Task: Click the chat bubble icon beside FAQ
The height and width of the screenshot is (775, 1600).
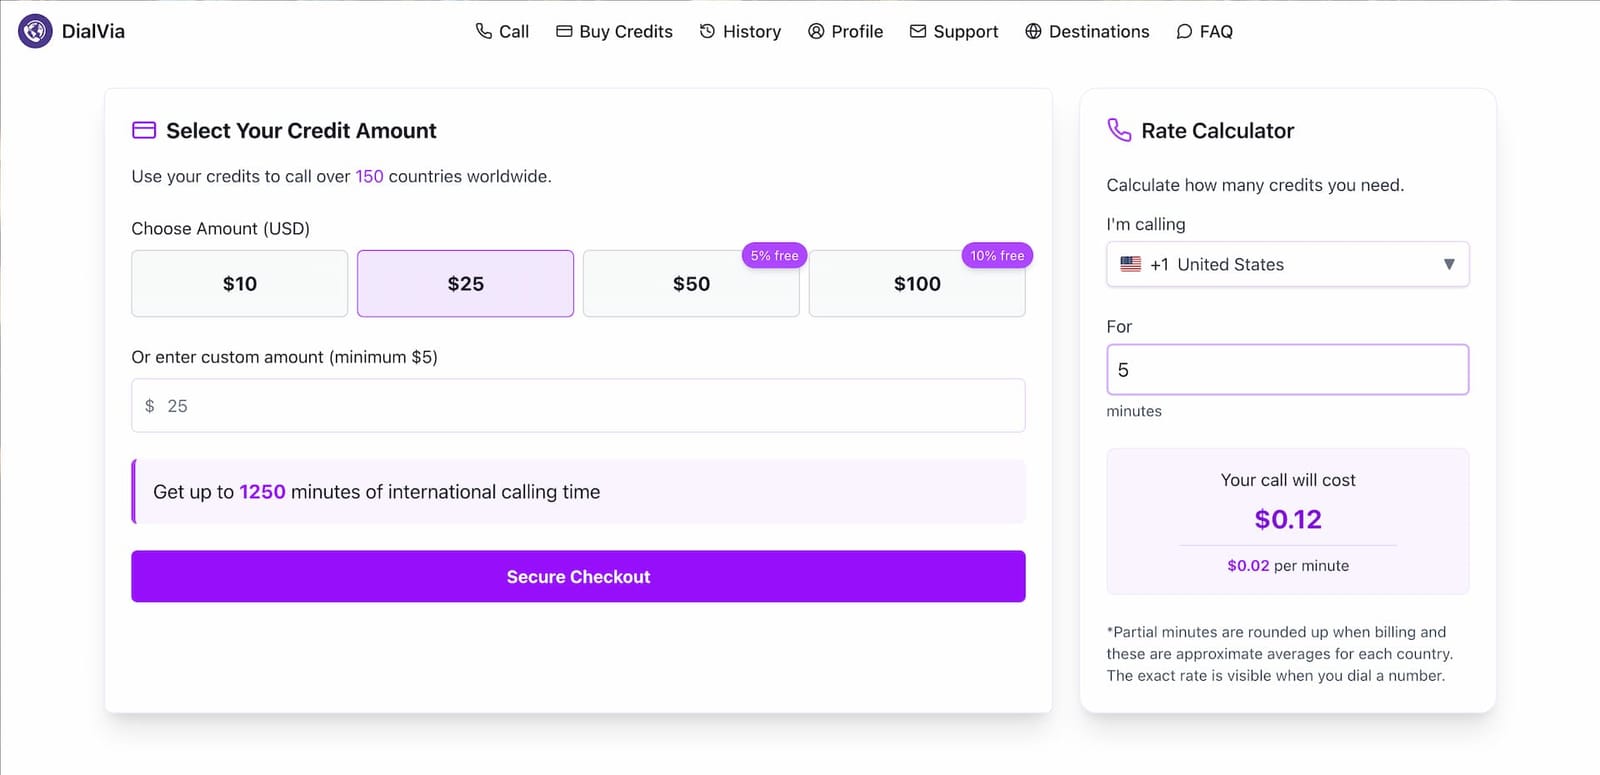Action: click(x=1184, y=31)
